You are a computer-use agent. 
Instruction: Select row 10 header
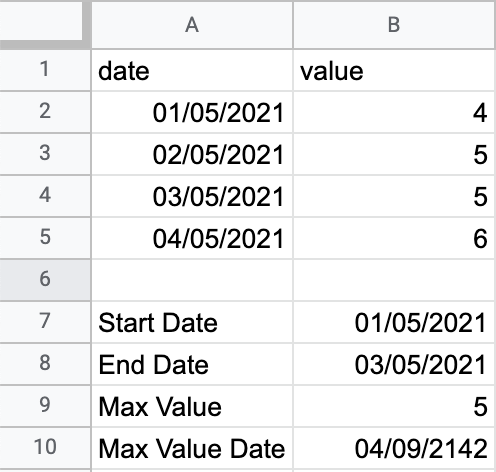pos(45,447)
